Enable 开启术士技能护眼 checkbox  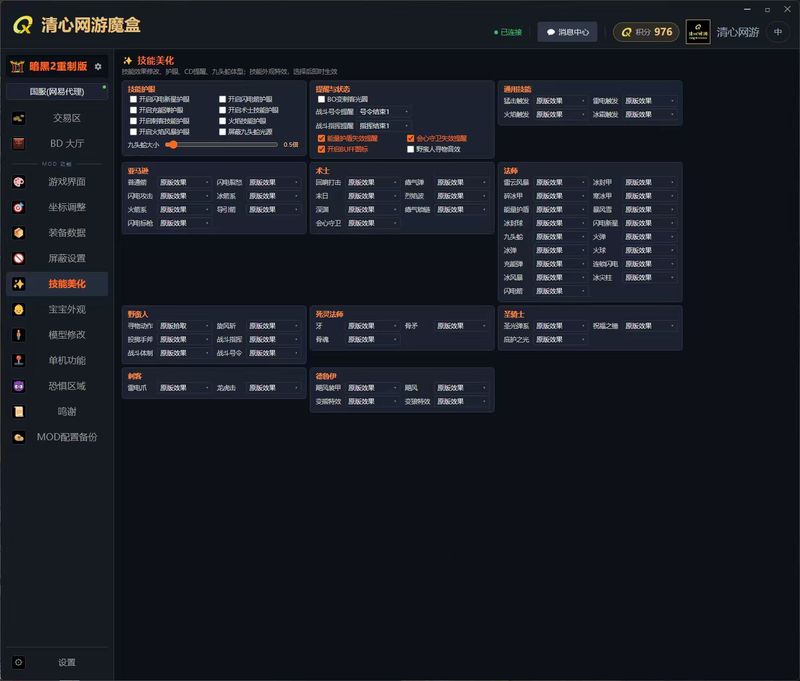pyautogui.click(x=222, y=110)
